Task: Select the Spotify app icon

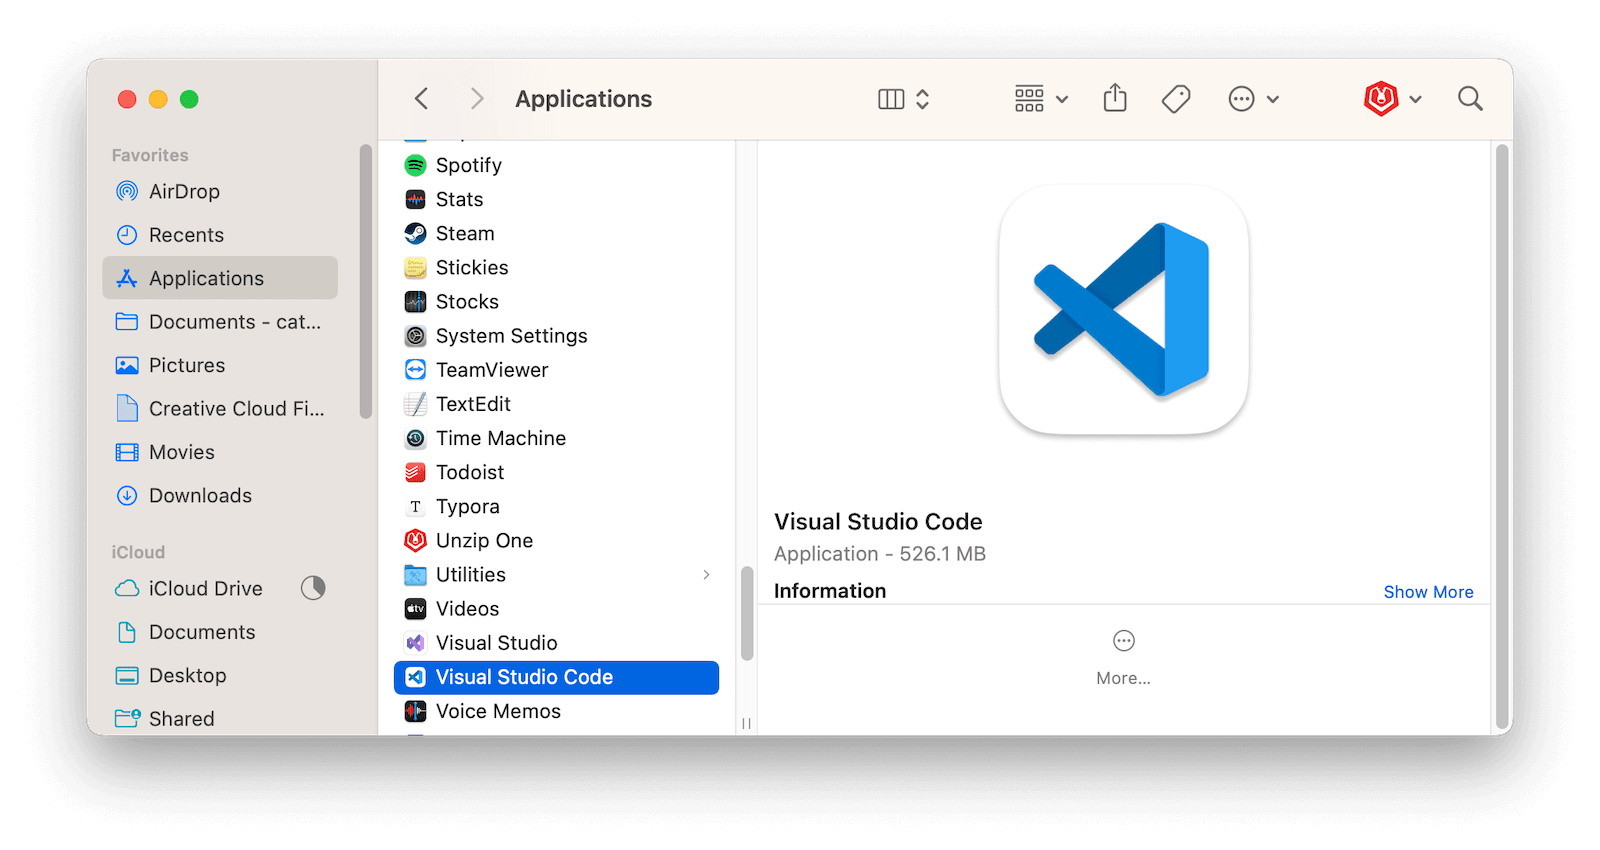Action: [415, 165]
